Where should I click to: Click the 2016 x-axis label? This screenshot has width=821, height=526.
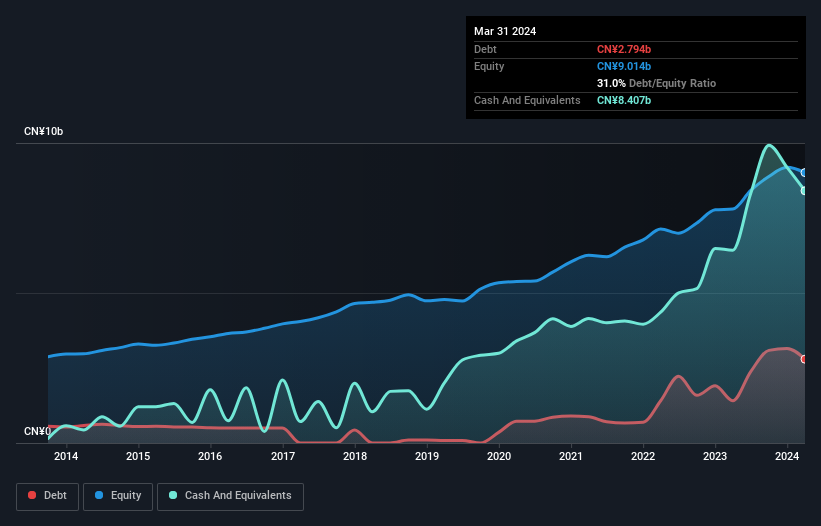click(x=210, y=456)
